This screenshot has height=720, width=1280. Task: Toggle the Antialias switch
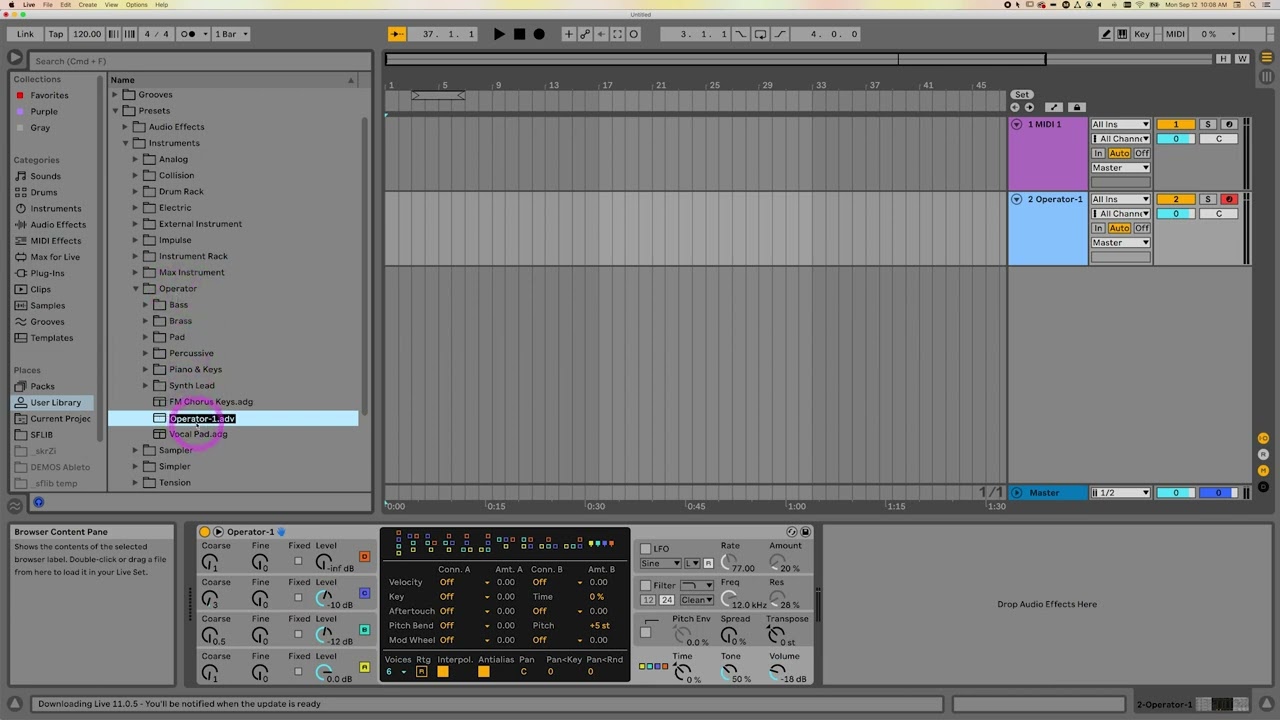pyautogui.click(x=483, y=672)
